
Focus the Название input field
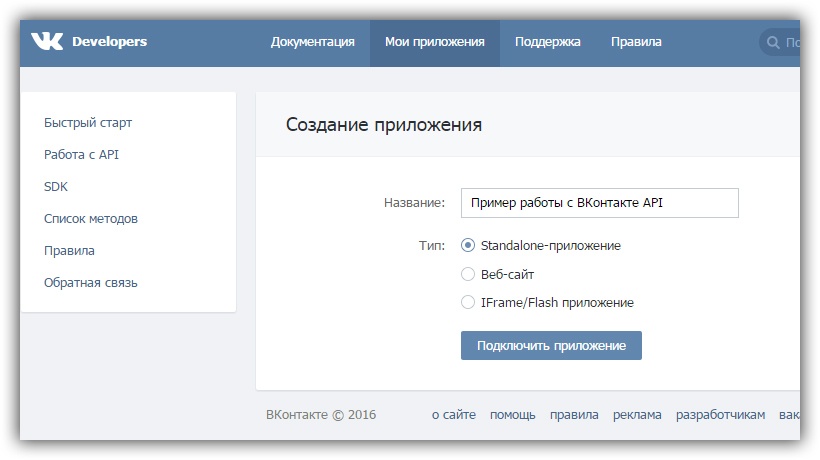[599, 203]
